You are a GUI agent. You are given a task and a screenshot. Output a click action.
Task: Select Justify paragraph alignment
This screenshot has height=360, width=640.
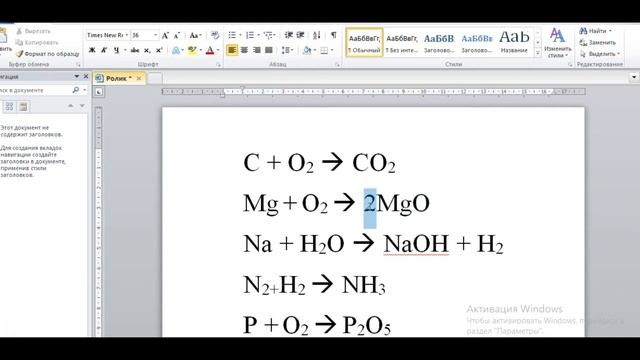point(269,50)
